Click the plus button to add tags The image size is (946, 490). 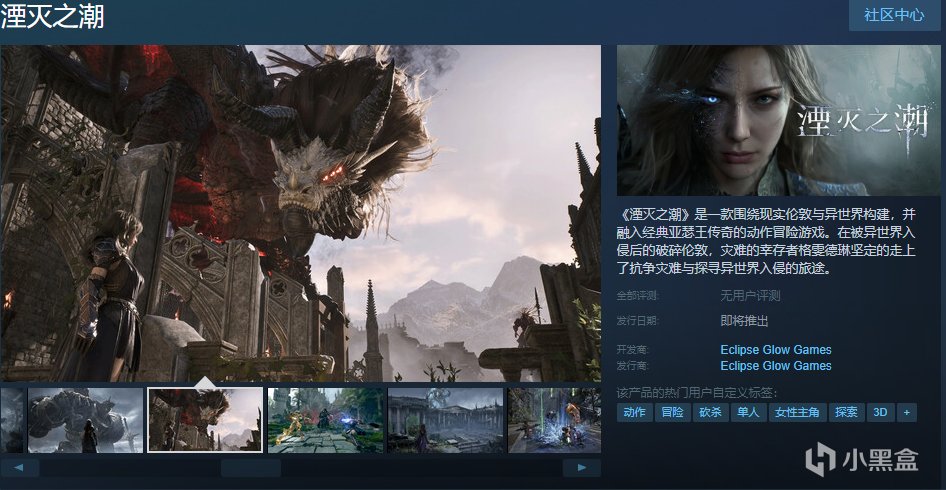point(907,413)
